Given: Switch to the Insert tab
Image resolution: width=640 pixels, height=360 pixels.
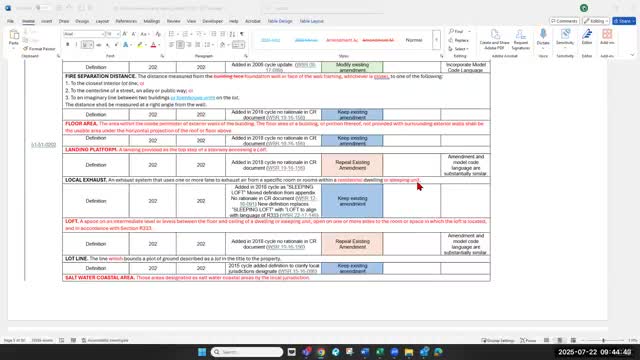Looking at the screenshot, I should (47, 21).
